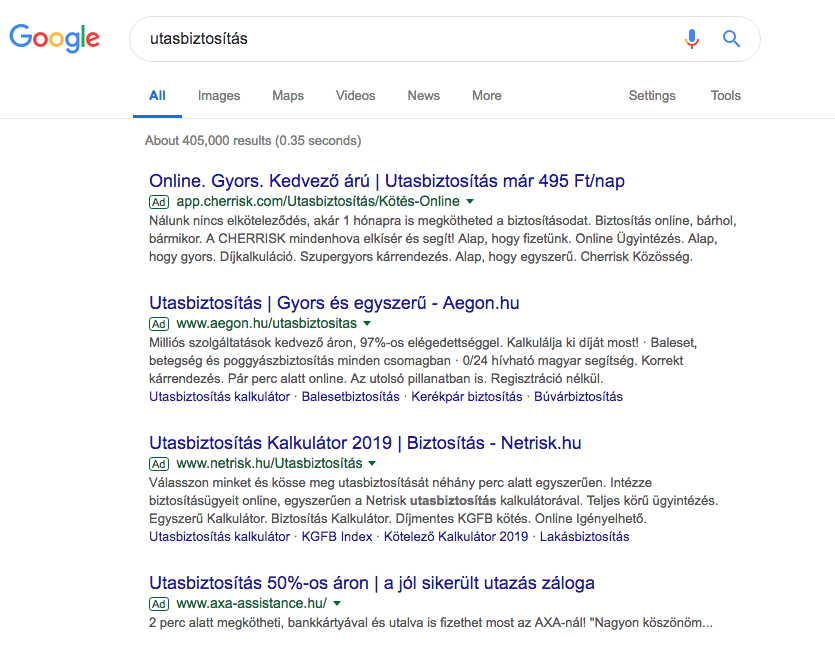Click the www.aegon.hu/utasbiztositas URL
Viewport: 835px width, 646px height.
266,323
